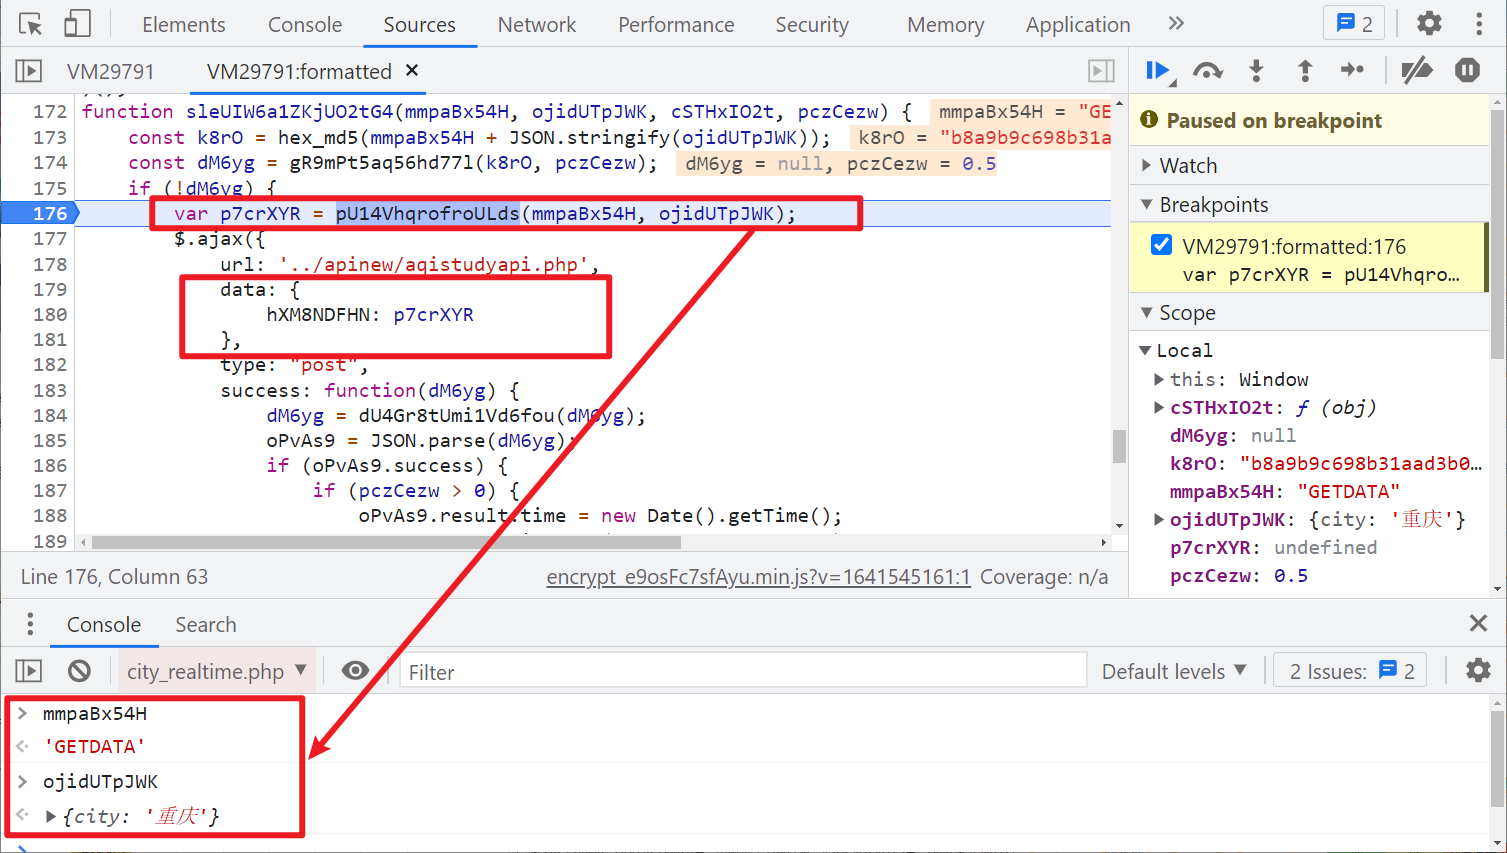Click line number 176 breakpoint marker
Screen dimensions: 1507x853
(50, 213)
